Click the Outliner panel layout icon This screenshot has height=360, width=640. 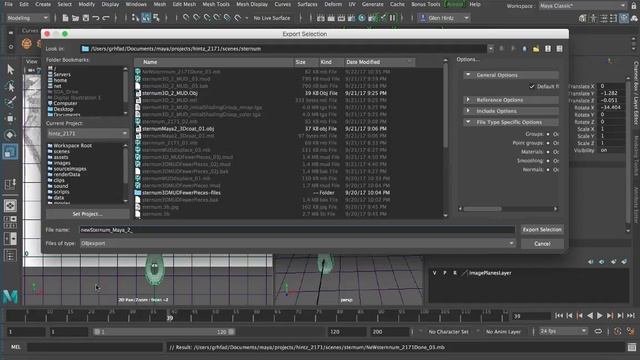point(10,256)
